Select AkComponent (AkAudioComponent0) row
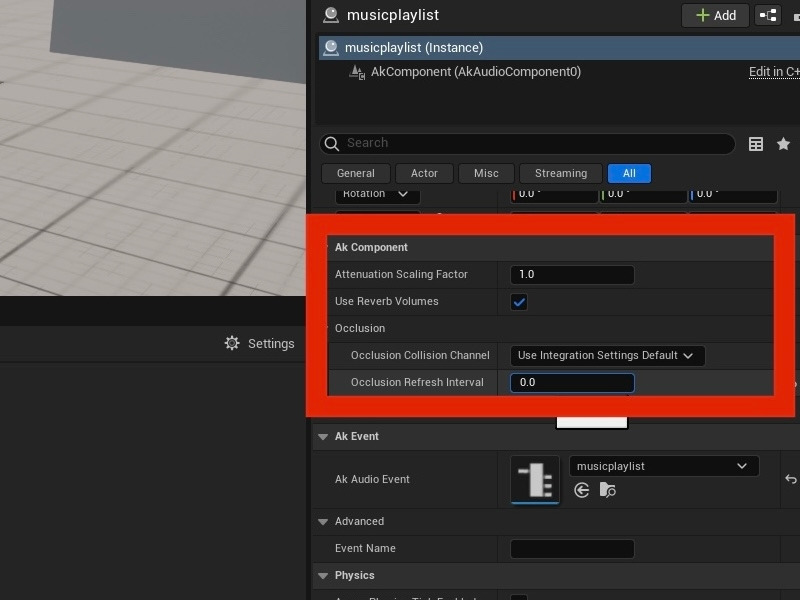The image size is (800, 600). click(x=559, y=72)
